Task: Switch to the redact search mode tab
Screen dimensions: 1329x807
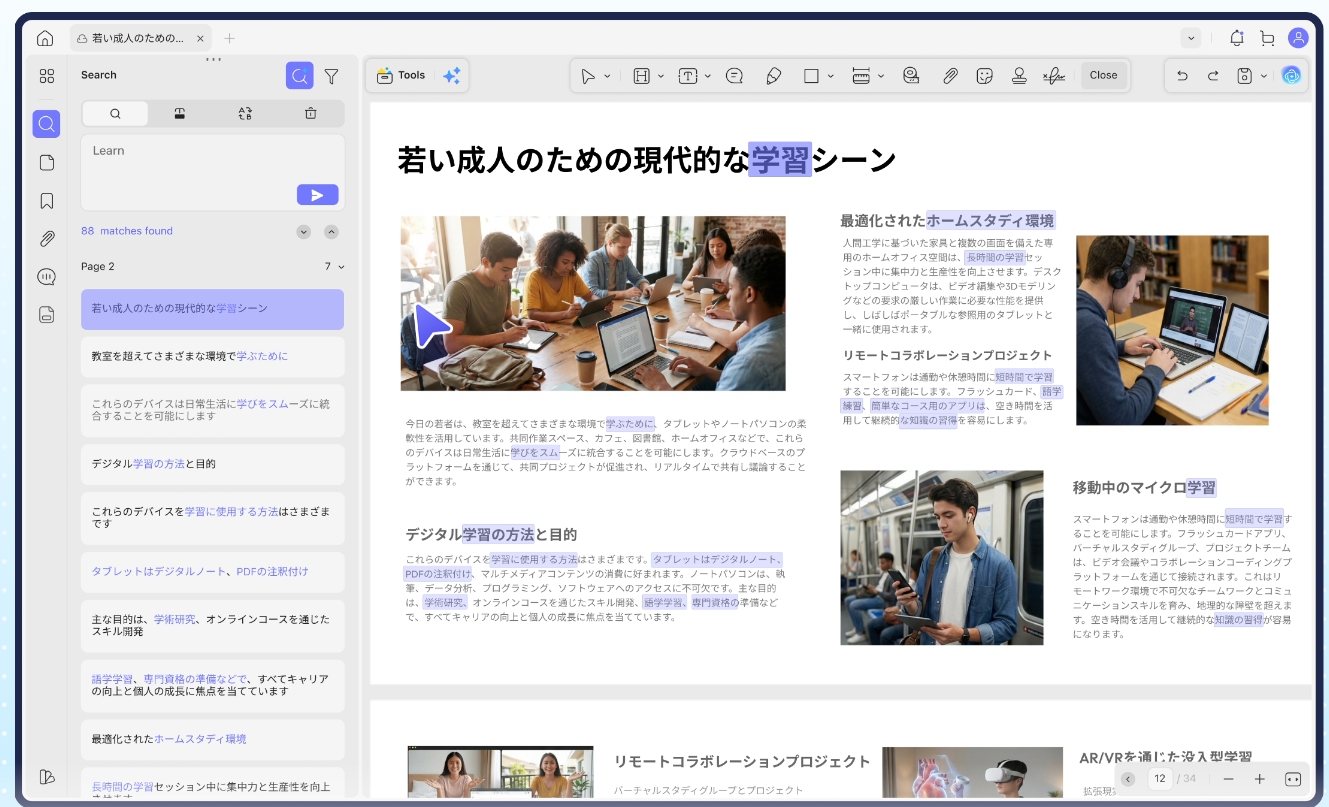Action: (180, 113)
